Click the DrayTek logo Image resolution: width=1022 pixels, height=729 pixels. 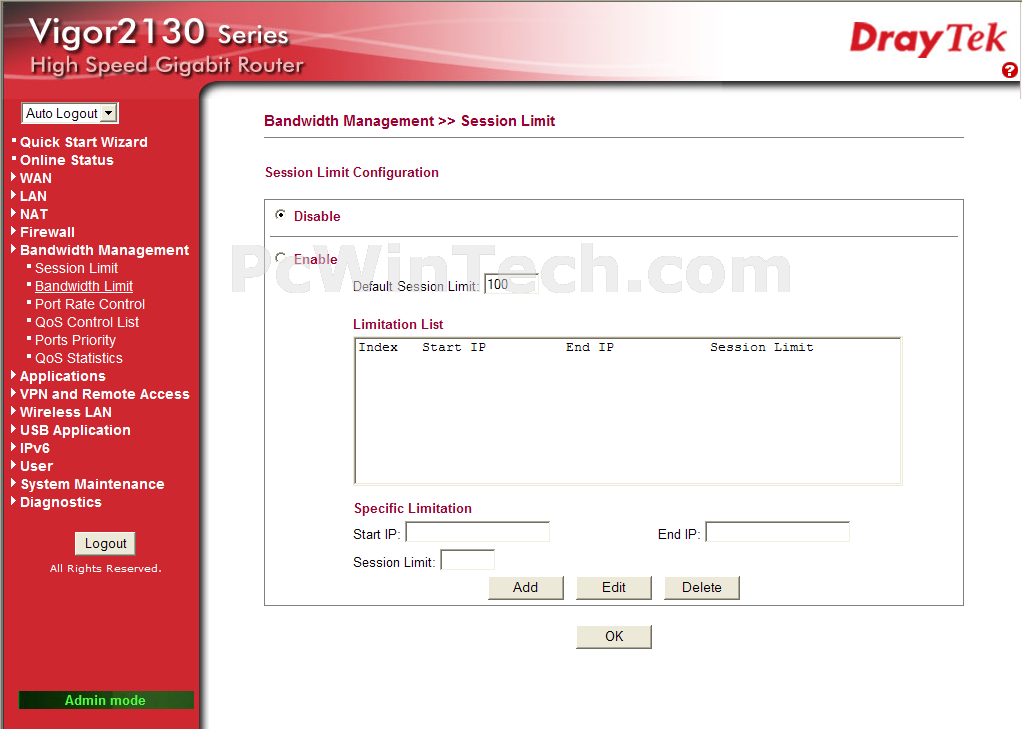click(928, 38)
